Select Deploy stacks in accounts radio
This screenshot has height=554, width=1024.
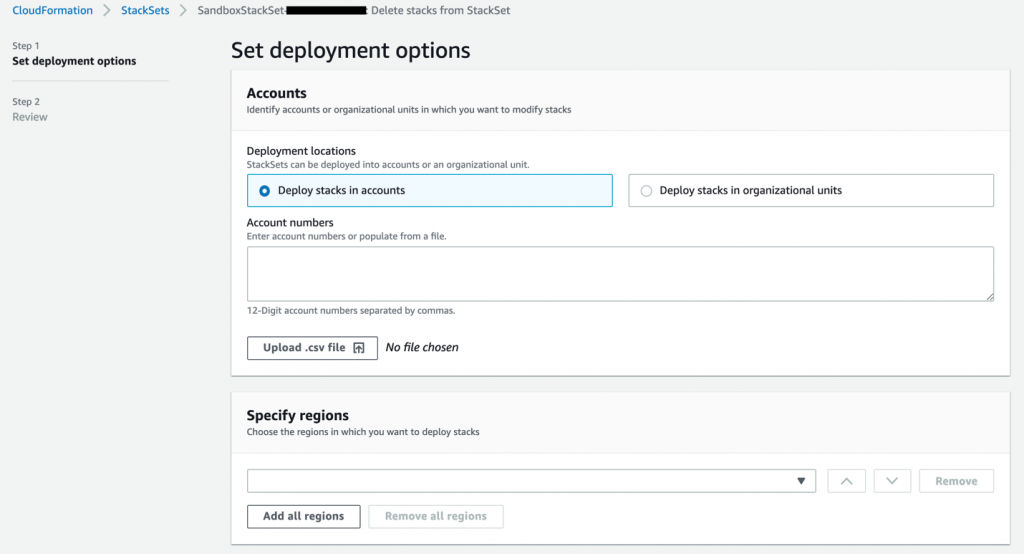(264, 190)
